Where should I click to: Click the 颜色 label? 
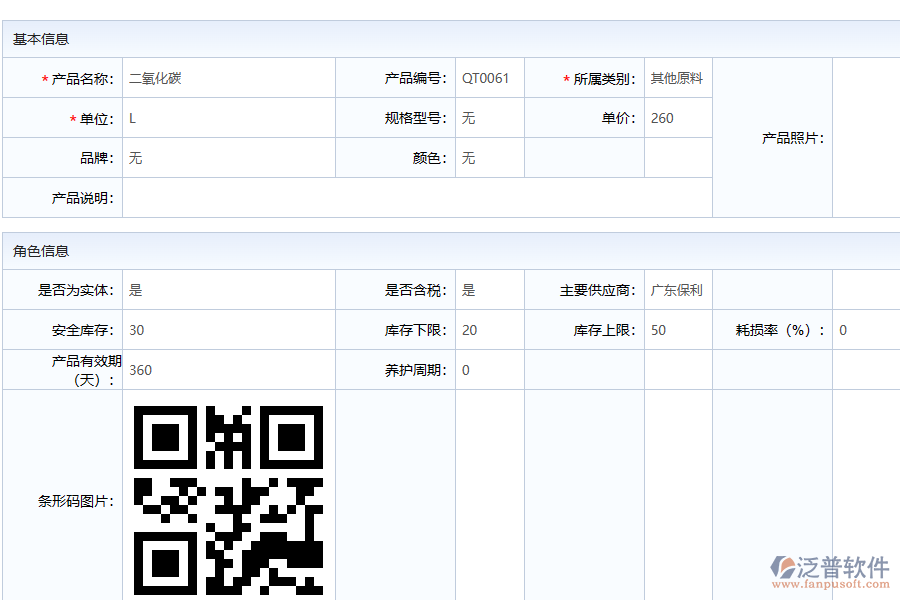pyautogui.click(x=430, y=158)
